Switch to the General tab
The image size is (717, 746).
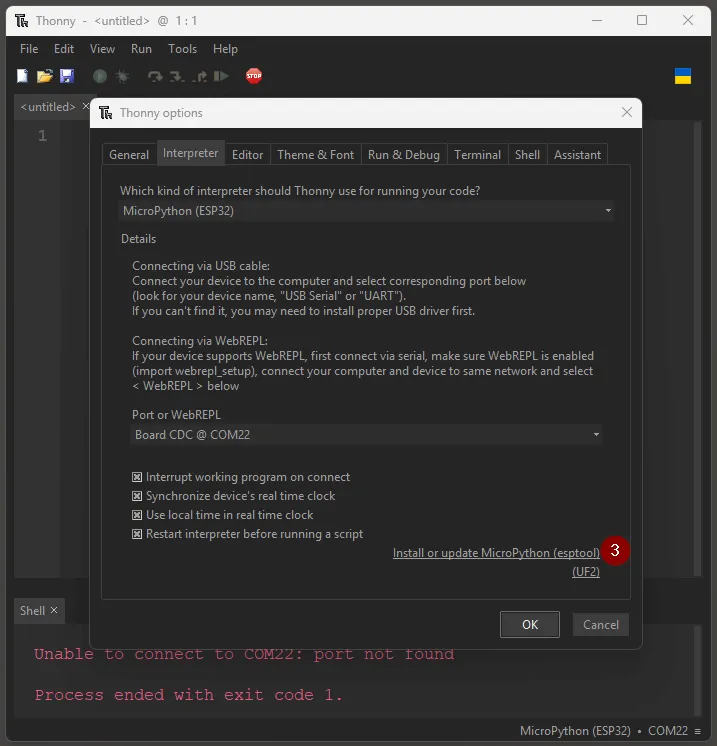tap(129, 155)
